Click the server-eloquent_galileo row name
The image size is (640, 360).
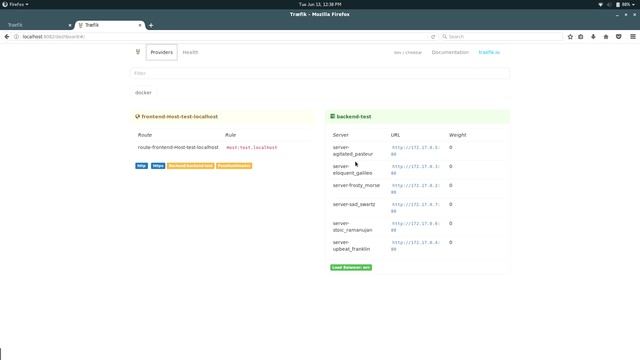tap(352, 169)
